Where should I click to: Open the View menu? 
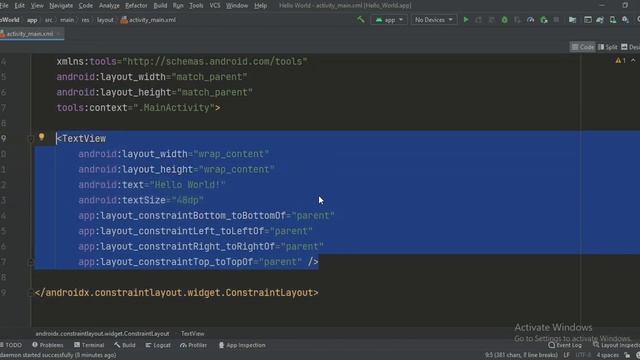(x=37, y=6)
